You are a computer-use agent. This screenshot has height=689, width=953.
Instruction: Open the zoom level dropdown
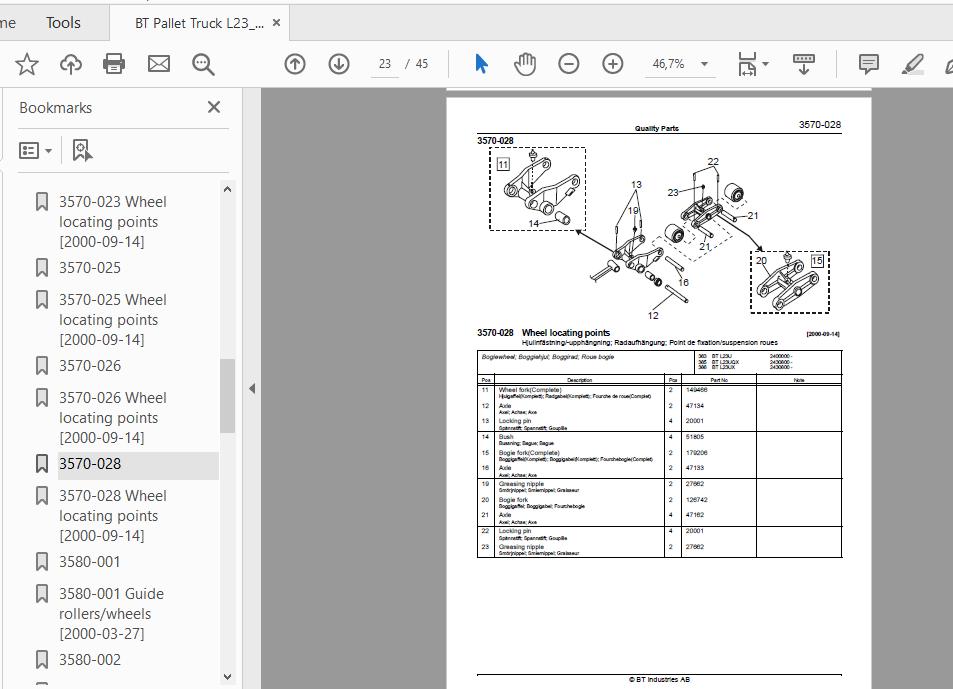click(704, 64)
